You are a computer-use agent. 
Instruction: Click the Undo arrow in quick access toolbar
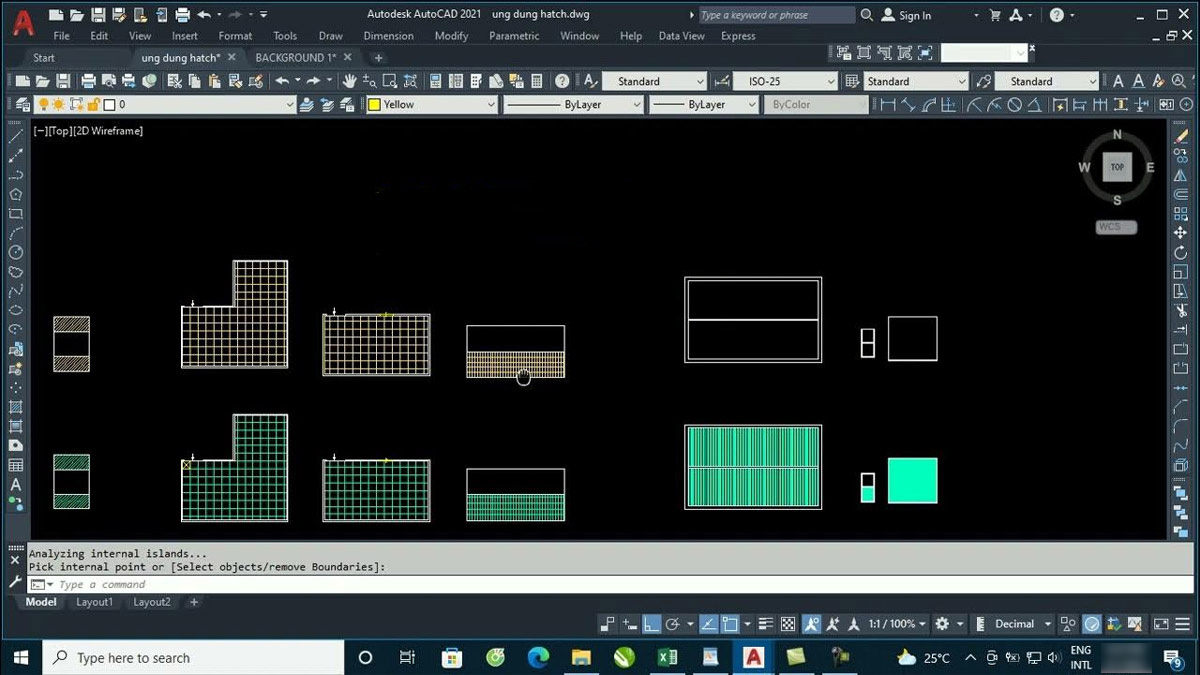[205, 15]
